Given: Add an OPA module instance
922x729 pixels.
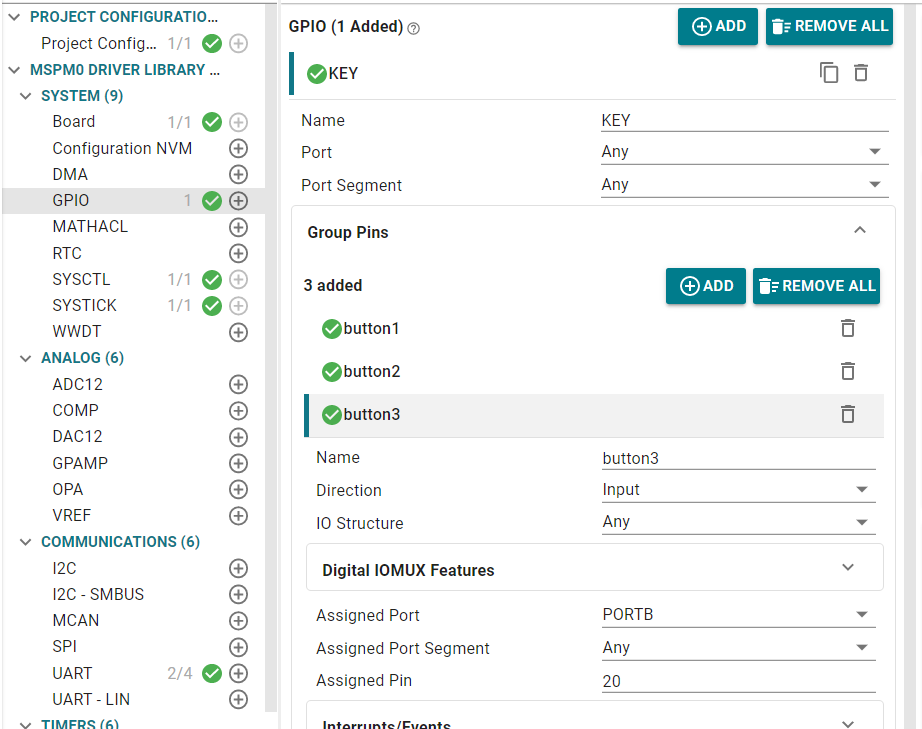Looking at the screenshot, I should [x=238, y=489].
